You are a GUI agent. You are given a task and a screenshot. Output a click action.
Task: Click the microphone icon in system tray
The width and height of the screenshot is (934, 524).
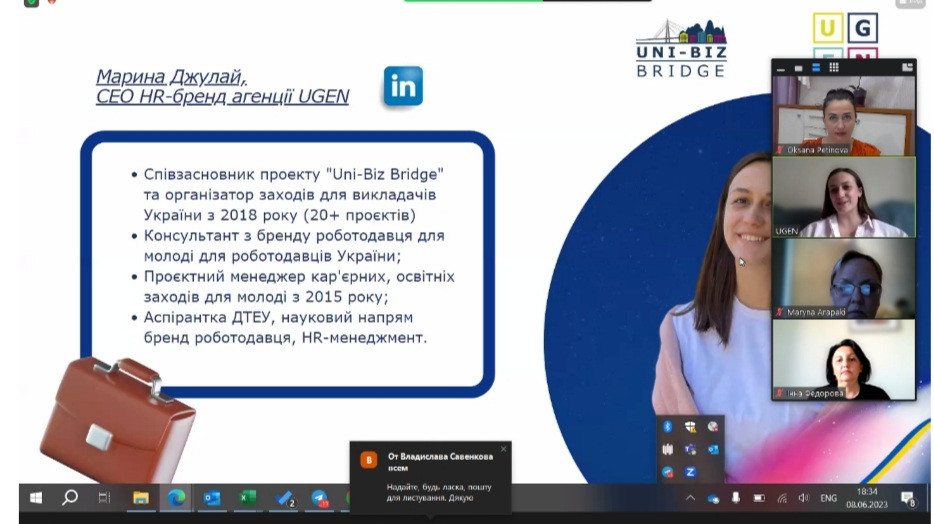736,498
